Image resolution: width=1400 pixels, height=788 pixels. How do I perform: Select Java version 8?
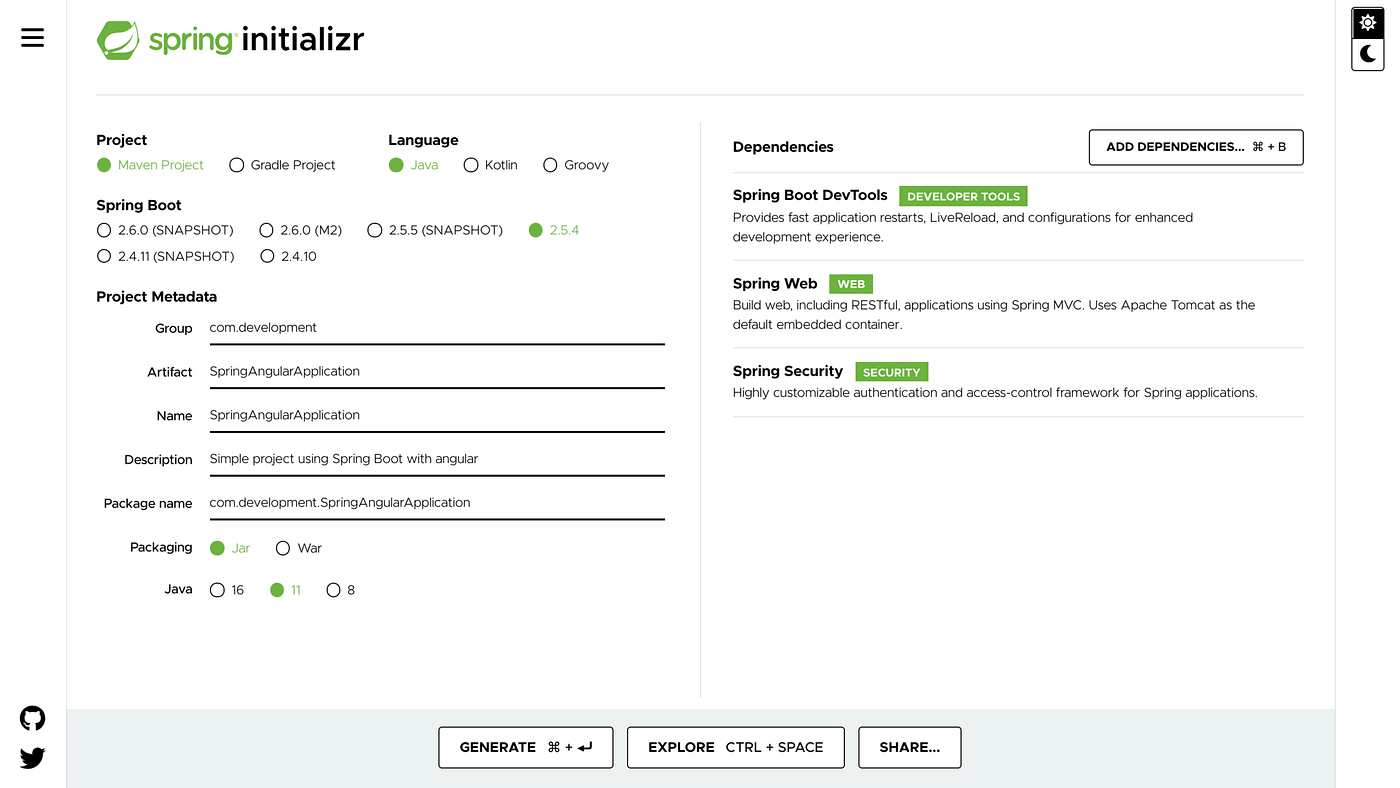pos(341,590)
